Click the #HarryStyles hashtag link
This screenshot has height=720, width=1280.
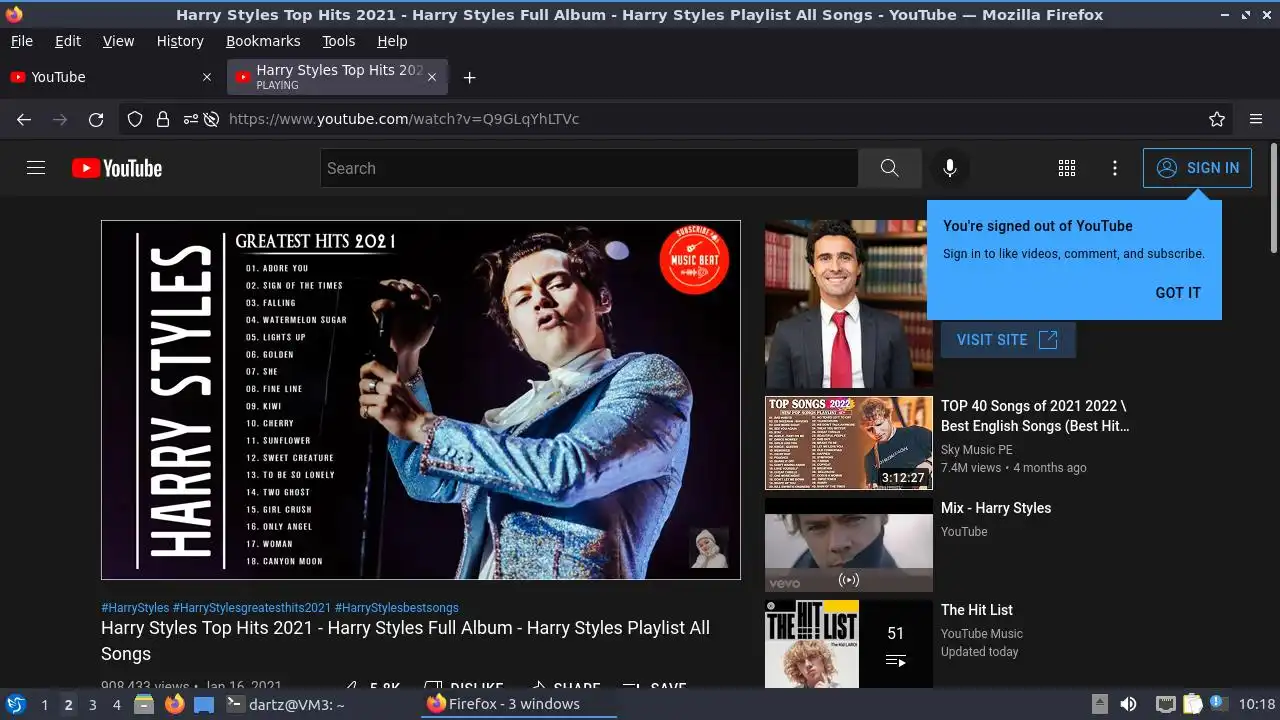(135, 608)
